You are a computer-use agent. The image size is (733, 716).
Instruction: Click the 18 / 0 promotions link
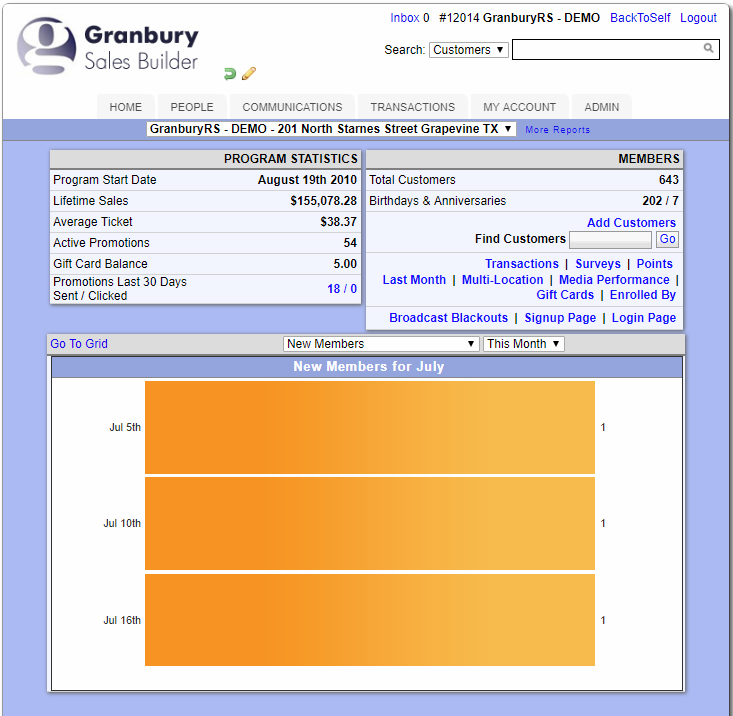342,289
